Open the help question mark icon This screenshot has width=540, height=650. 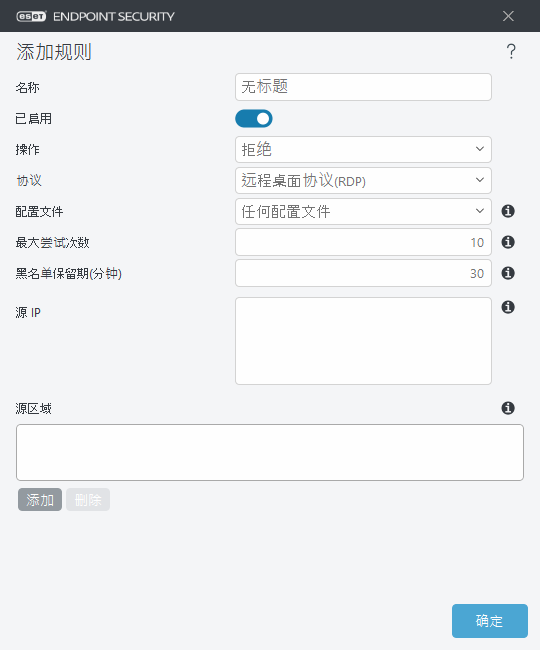511,51
